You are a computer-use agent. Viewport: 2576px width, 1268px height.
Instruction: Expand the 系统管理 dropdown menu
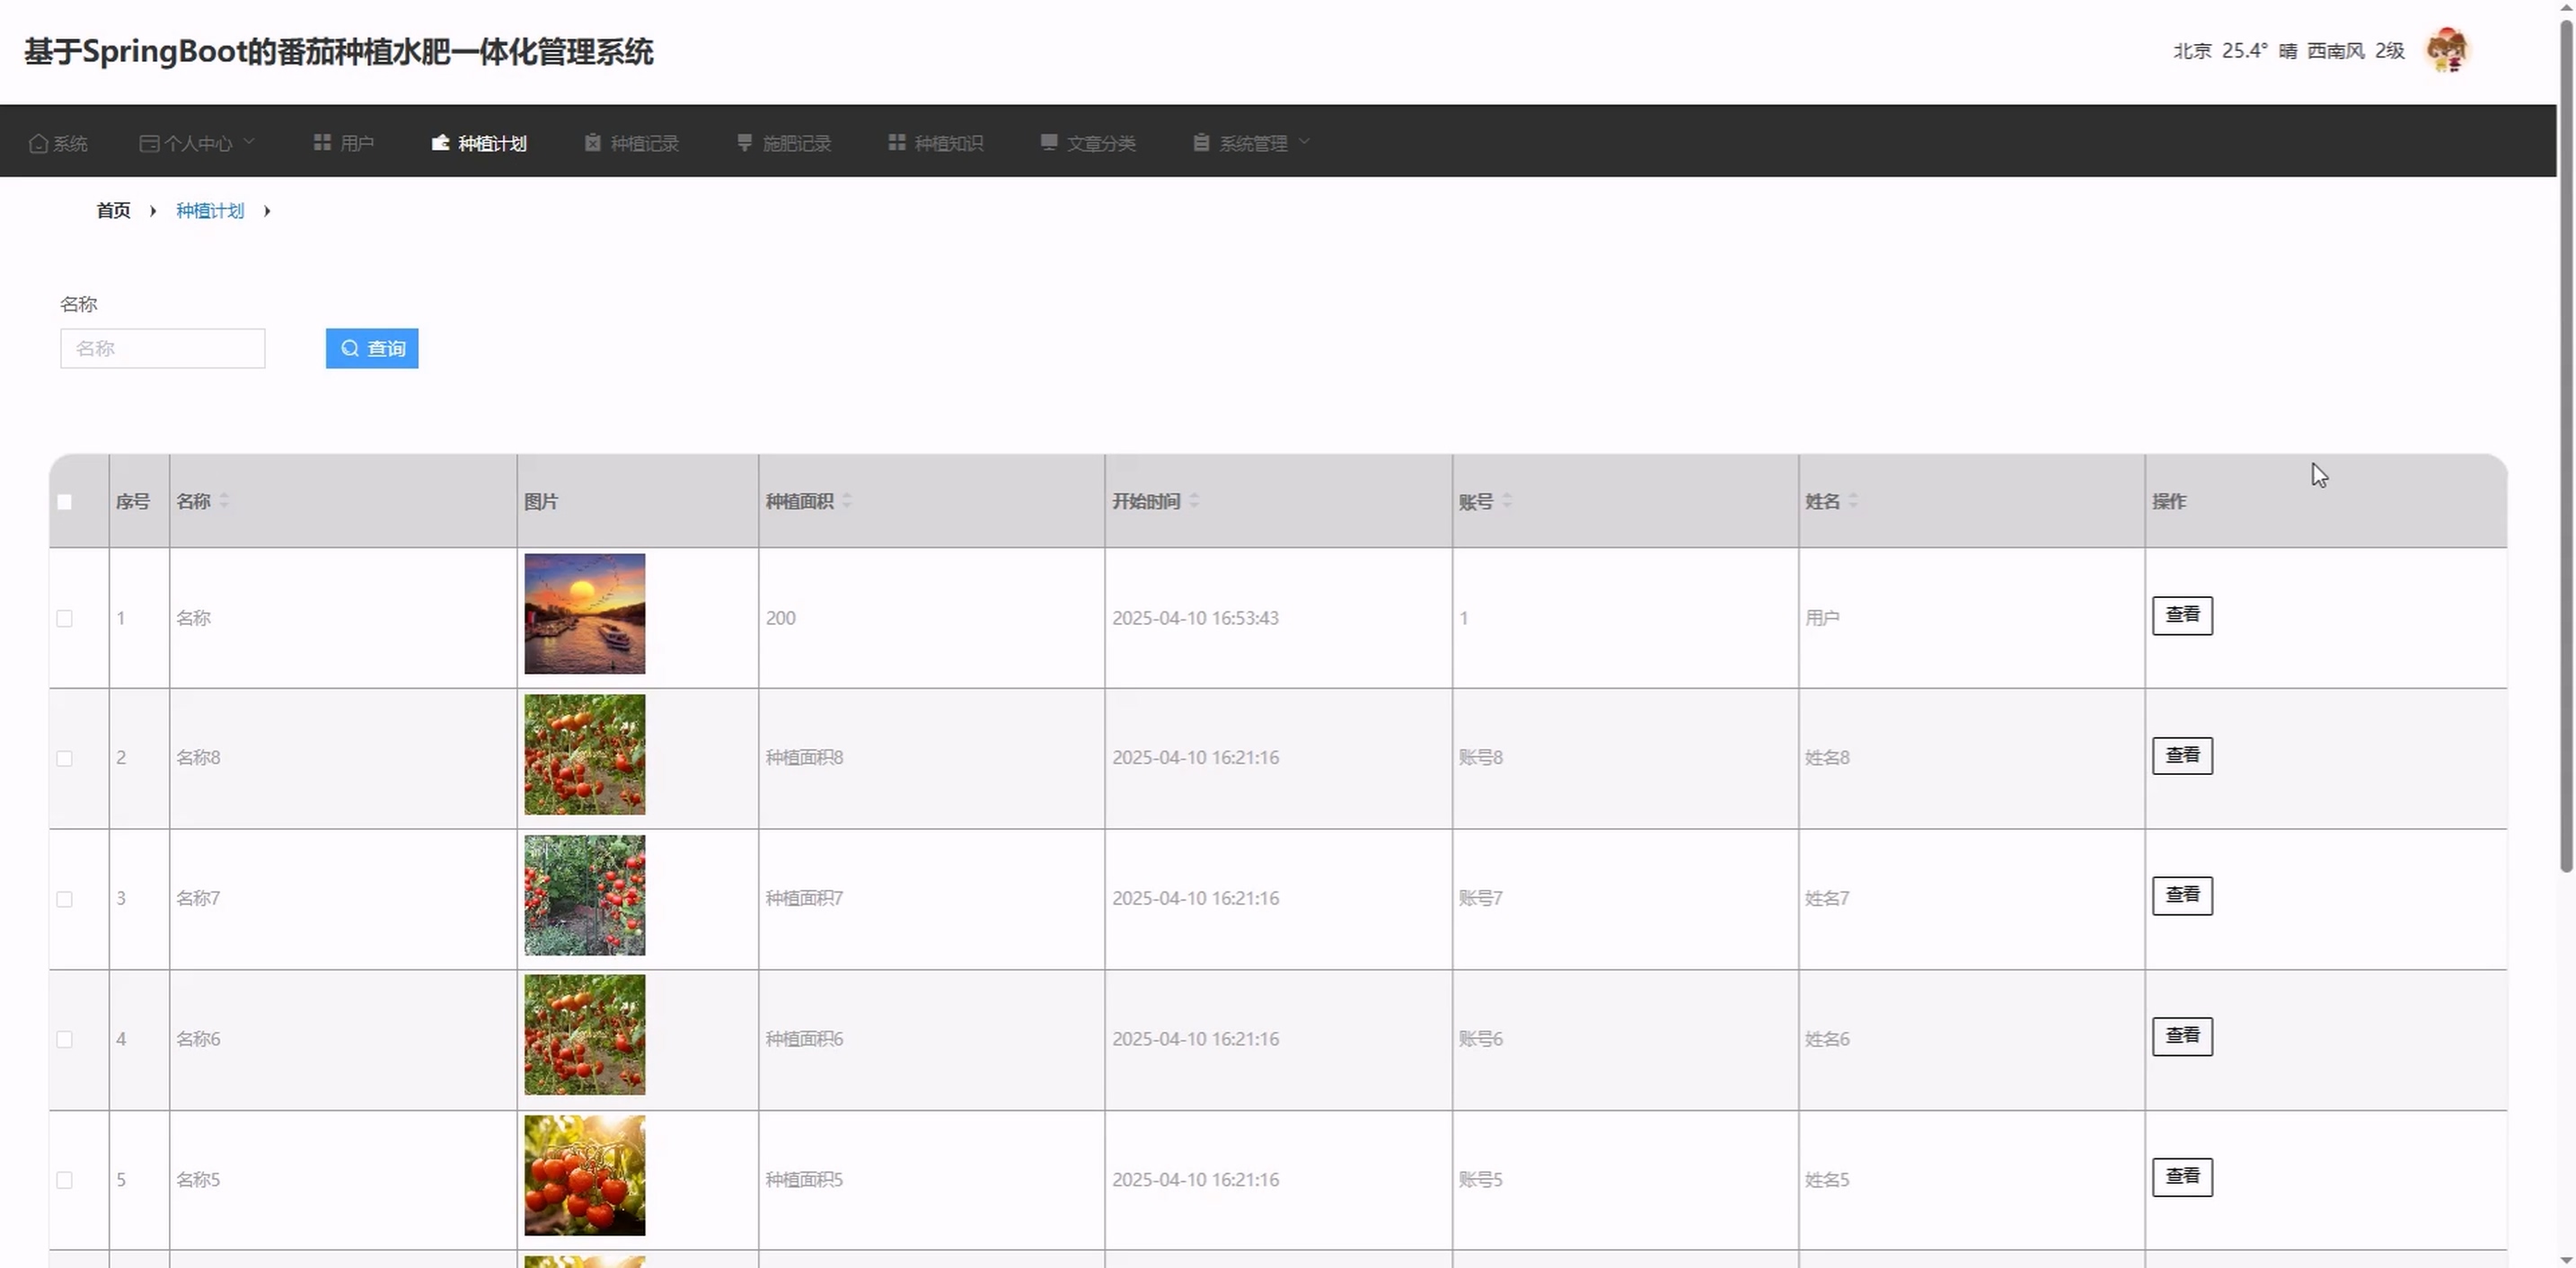(1252, 143)
